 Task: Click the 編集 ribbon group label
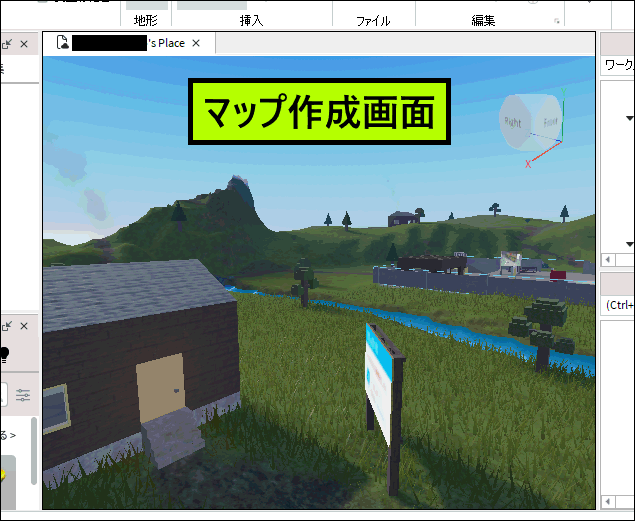[x=483, y=20]
